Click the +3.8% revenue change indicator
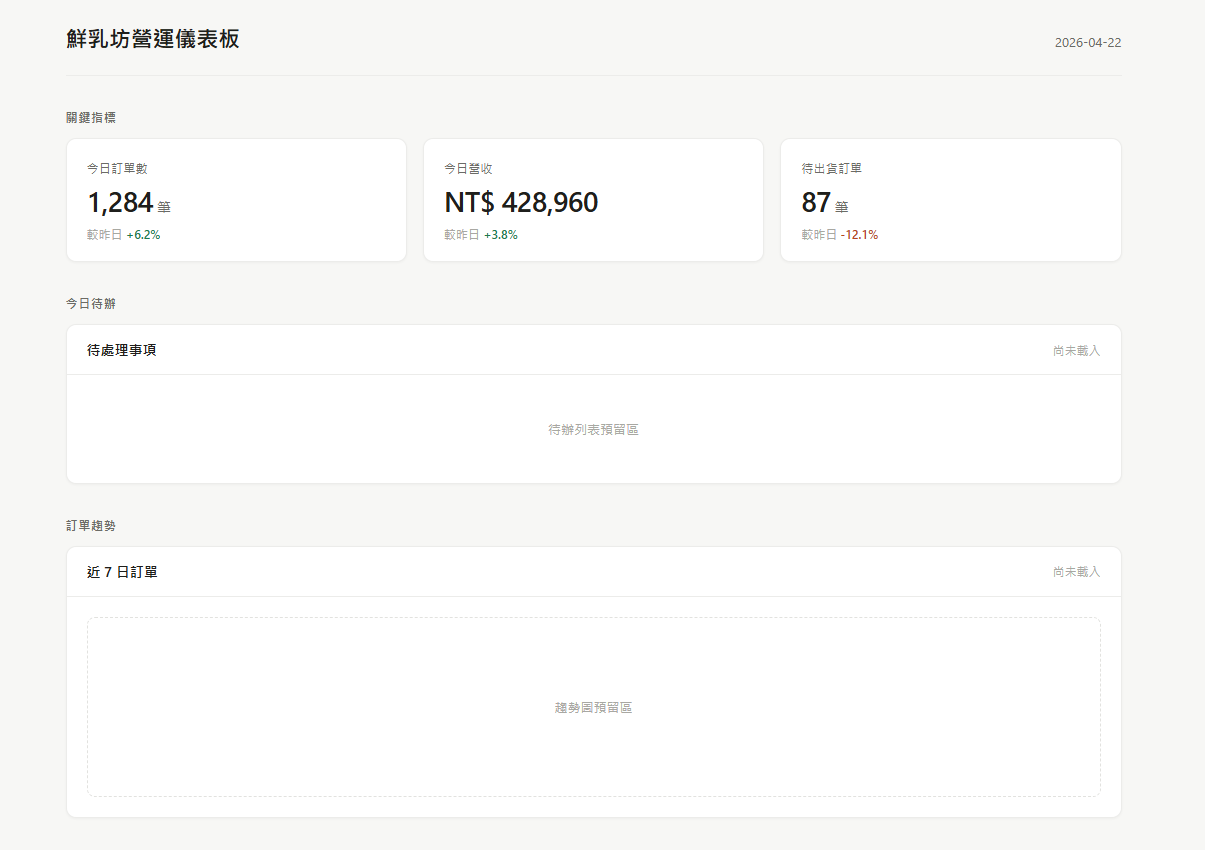 tap(500, 235)
